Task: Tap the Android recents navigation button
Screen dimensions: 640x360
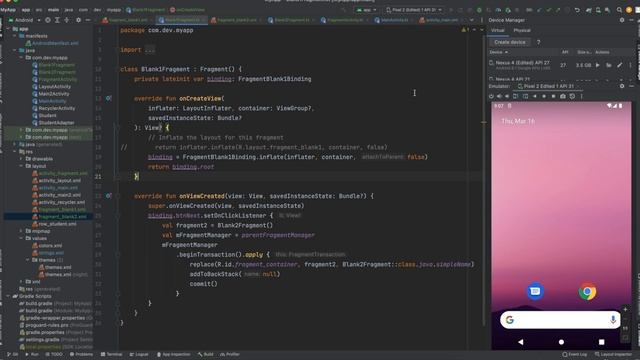Action: [601, 342]
